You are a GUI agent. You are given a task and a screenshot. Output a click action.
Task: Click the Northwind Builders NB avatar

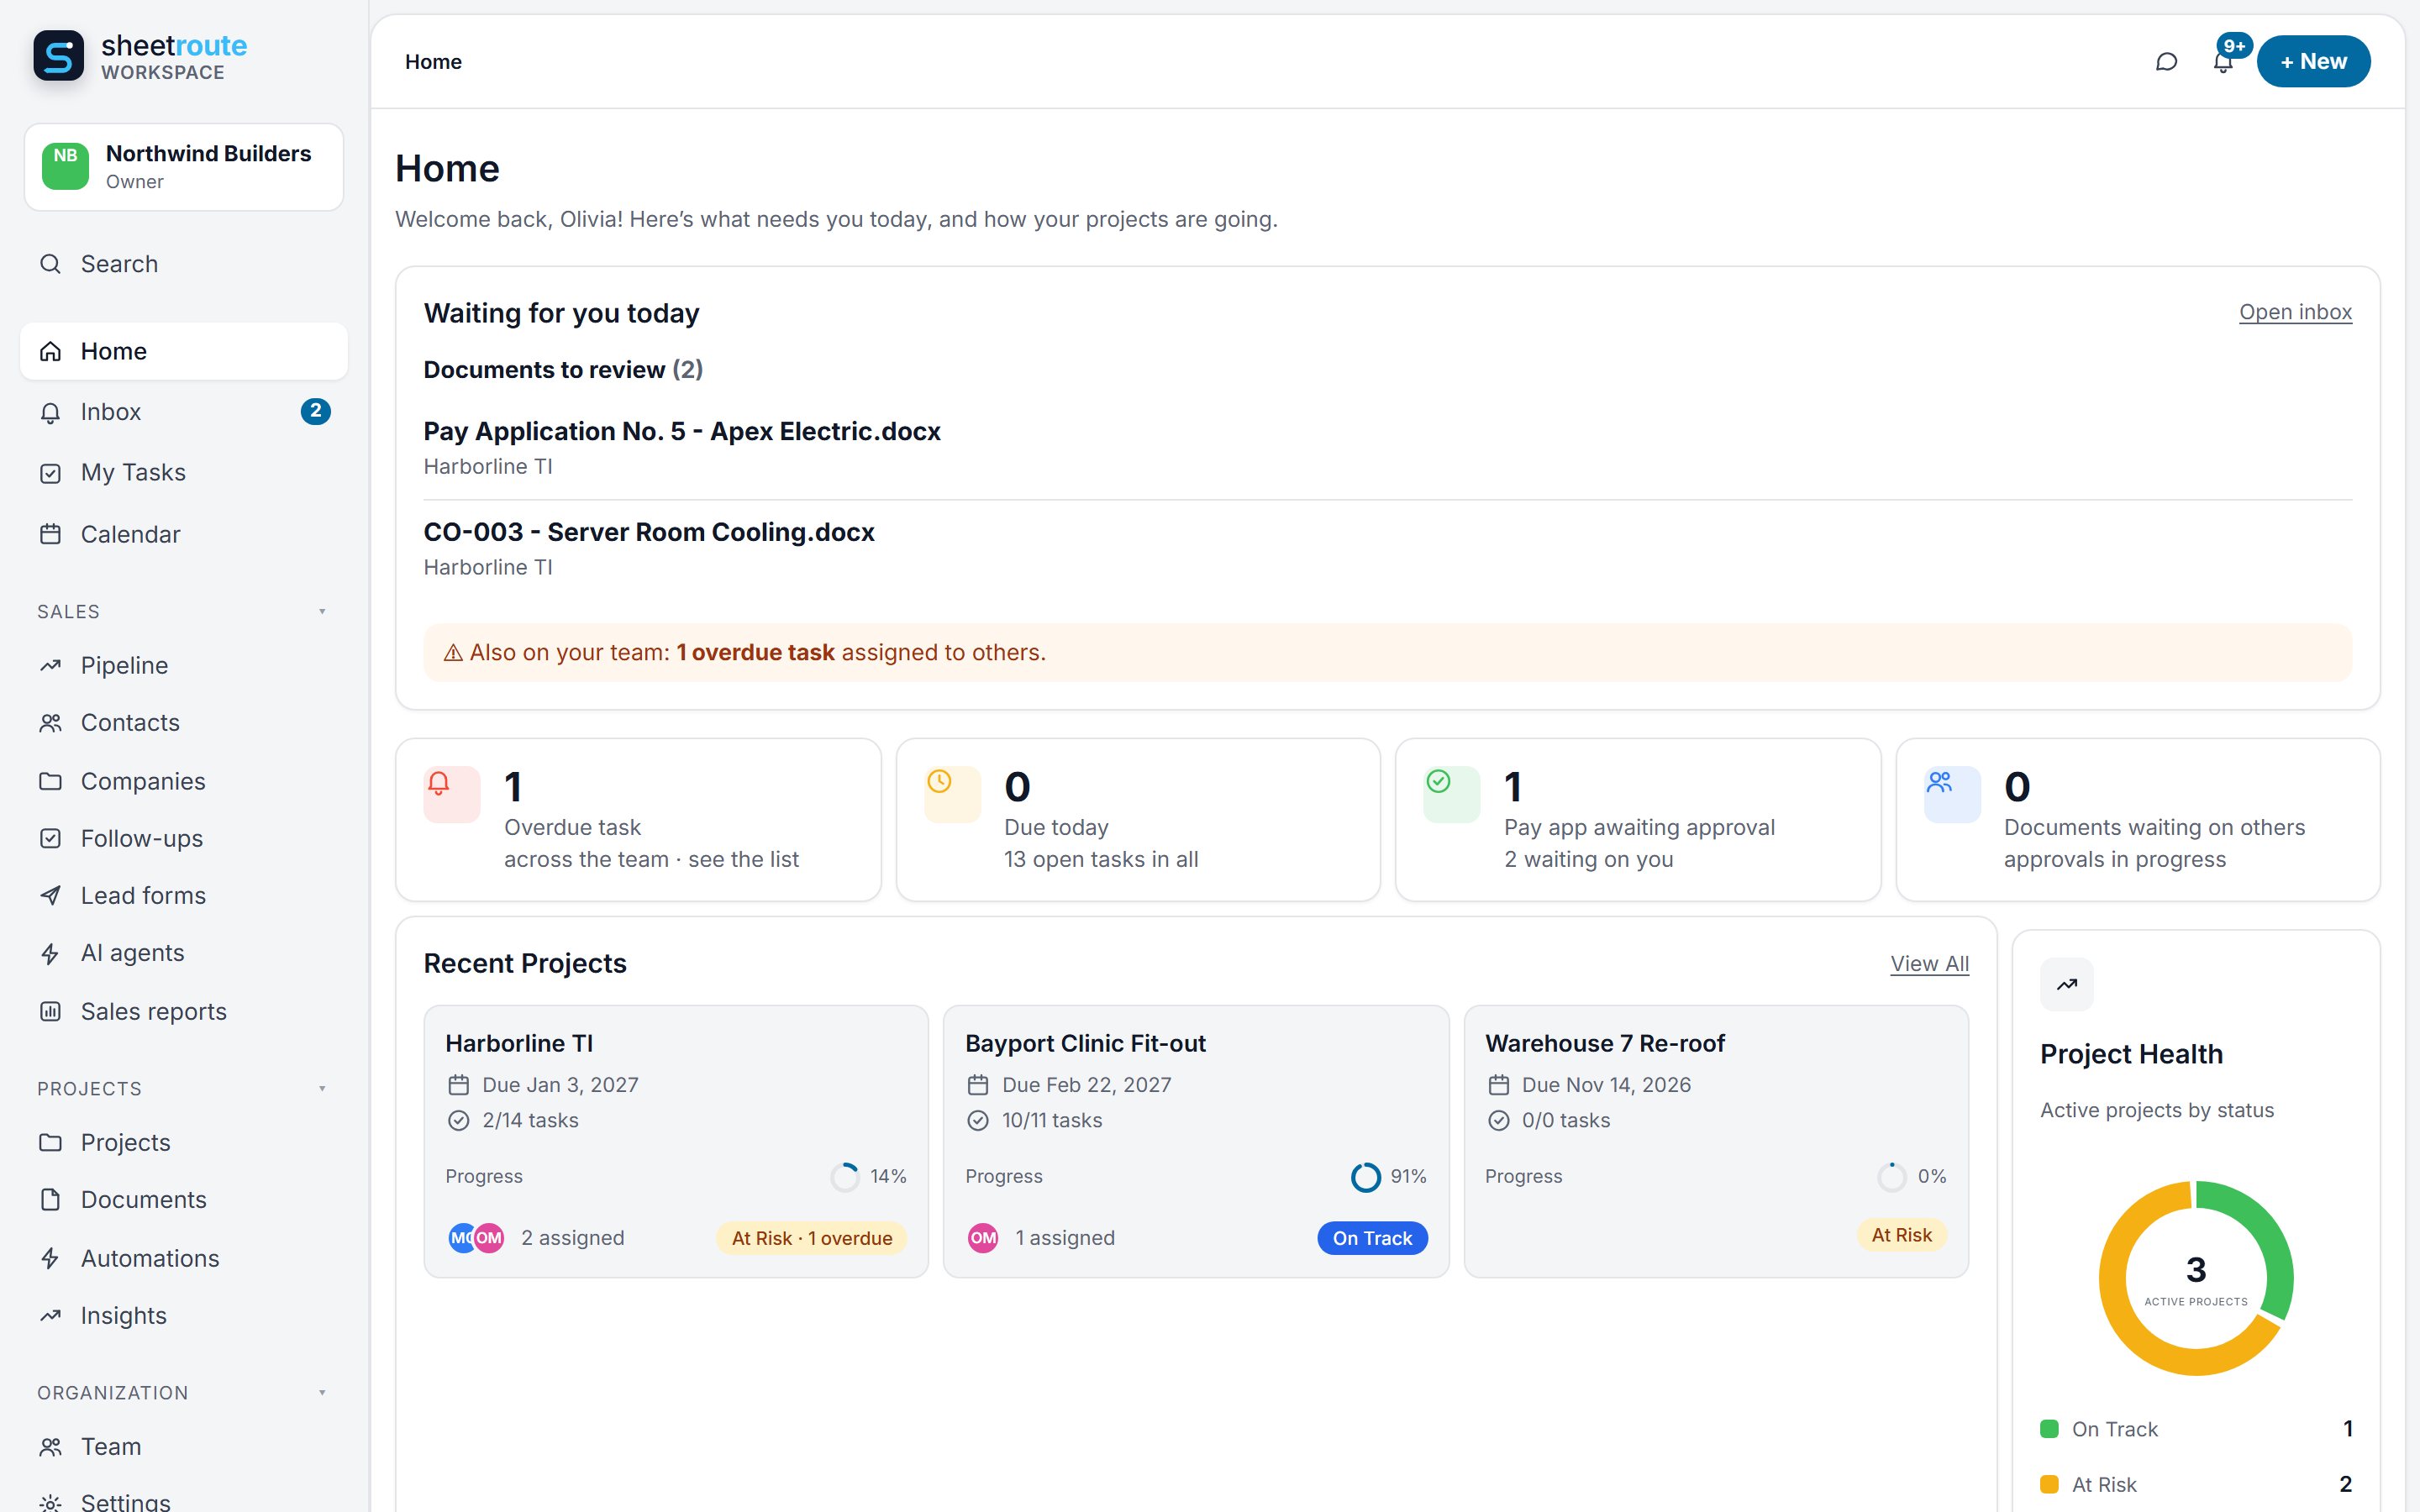pos(65,166)
